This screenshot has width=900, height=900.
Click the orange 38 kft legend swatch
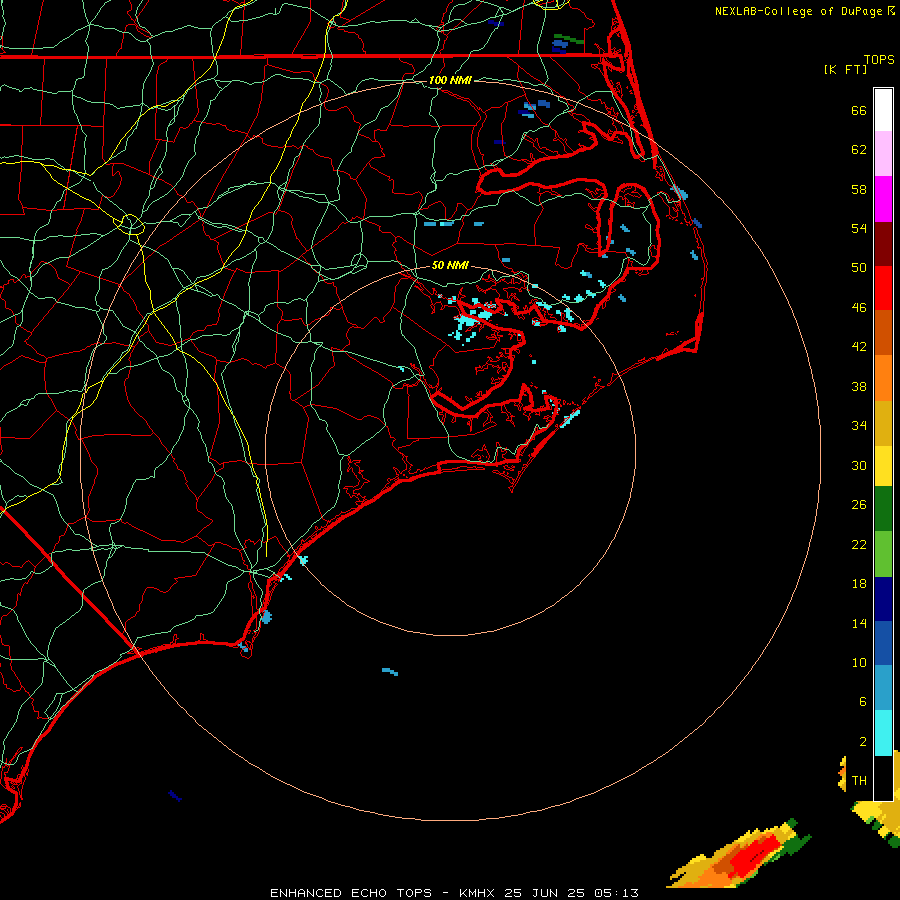tap(883, 378)
